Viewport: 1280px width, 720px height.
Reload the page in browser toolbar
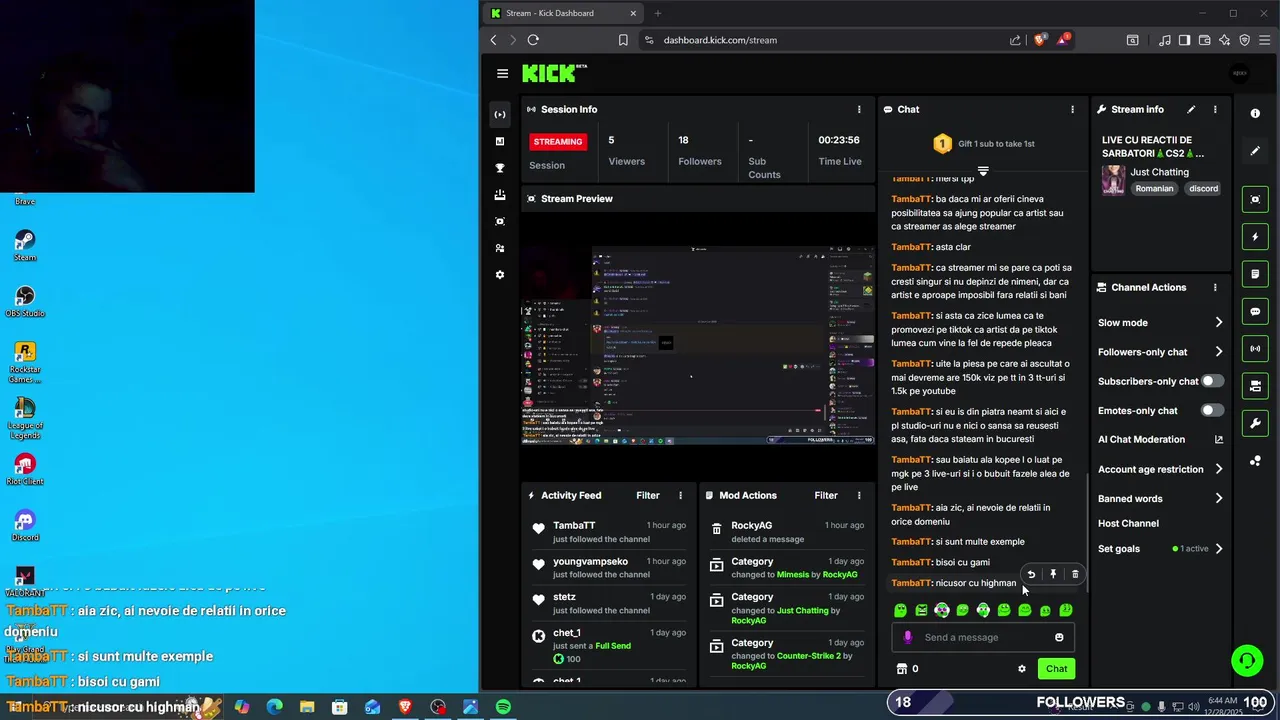pos(533,40)
